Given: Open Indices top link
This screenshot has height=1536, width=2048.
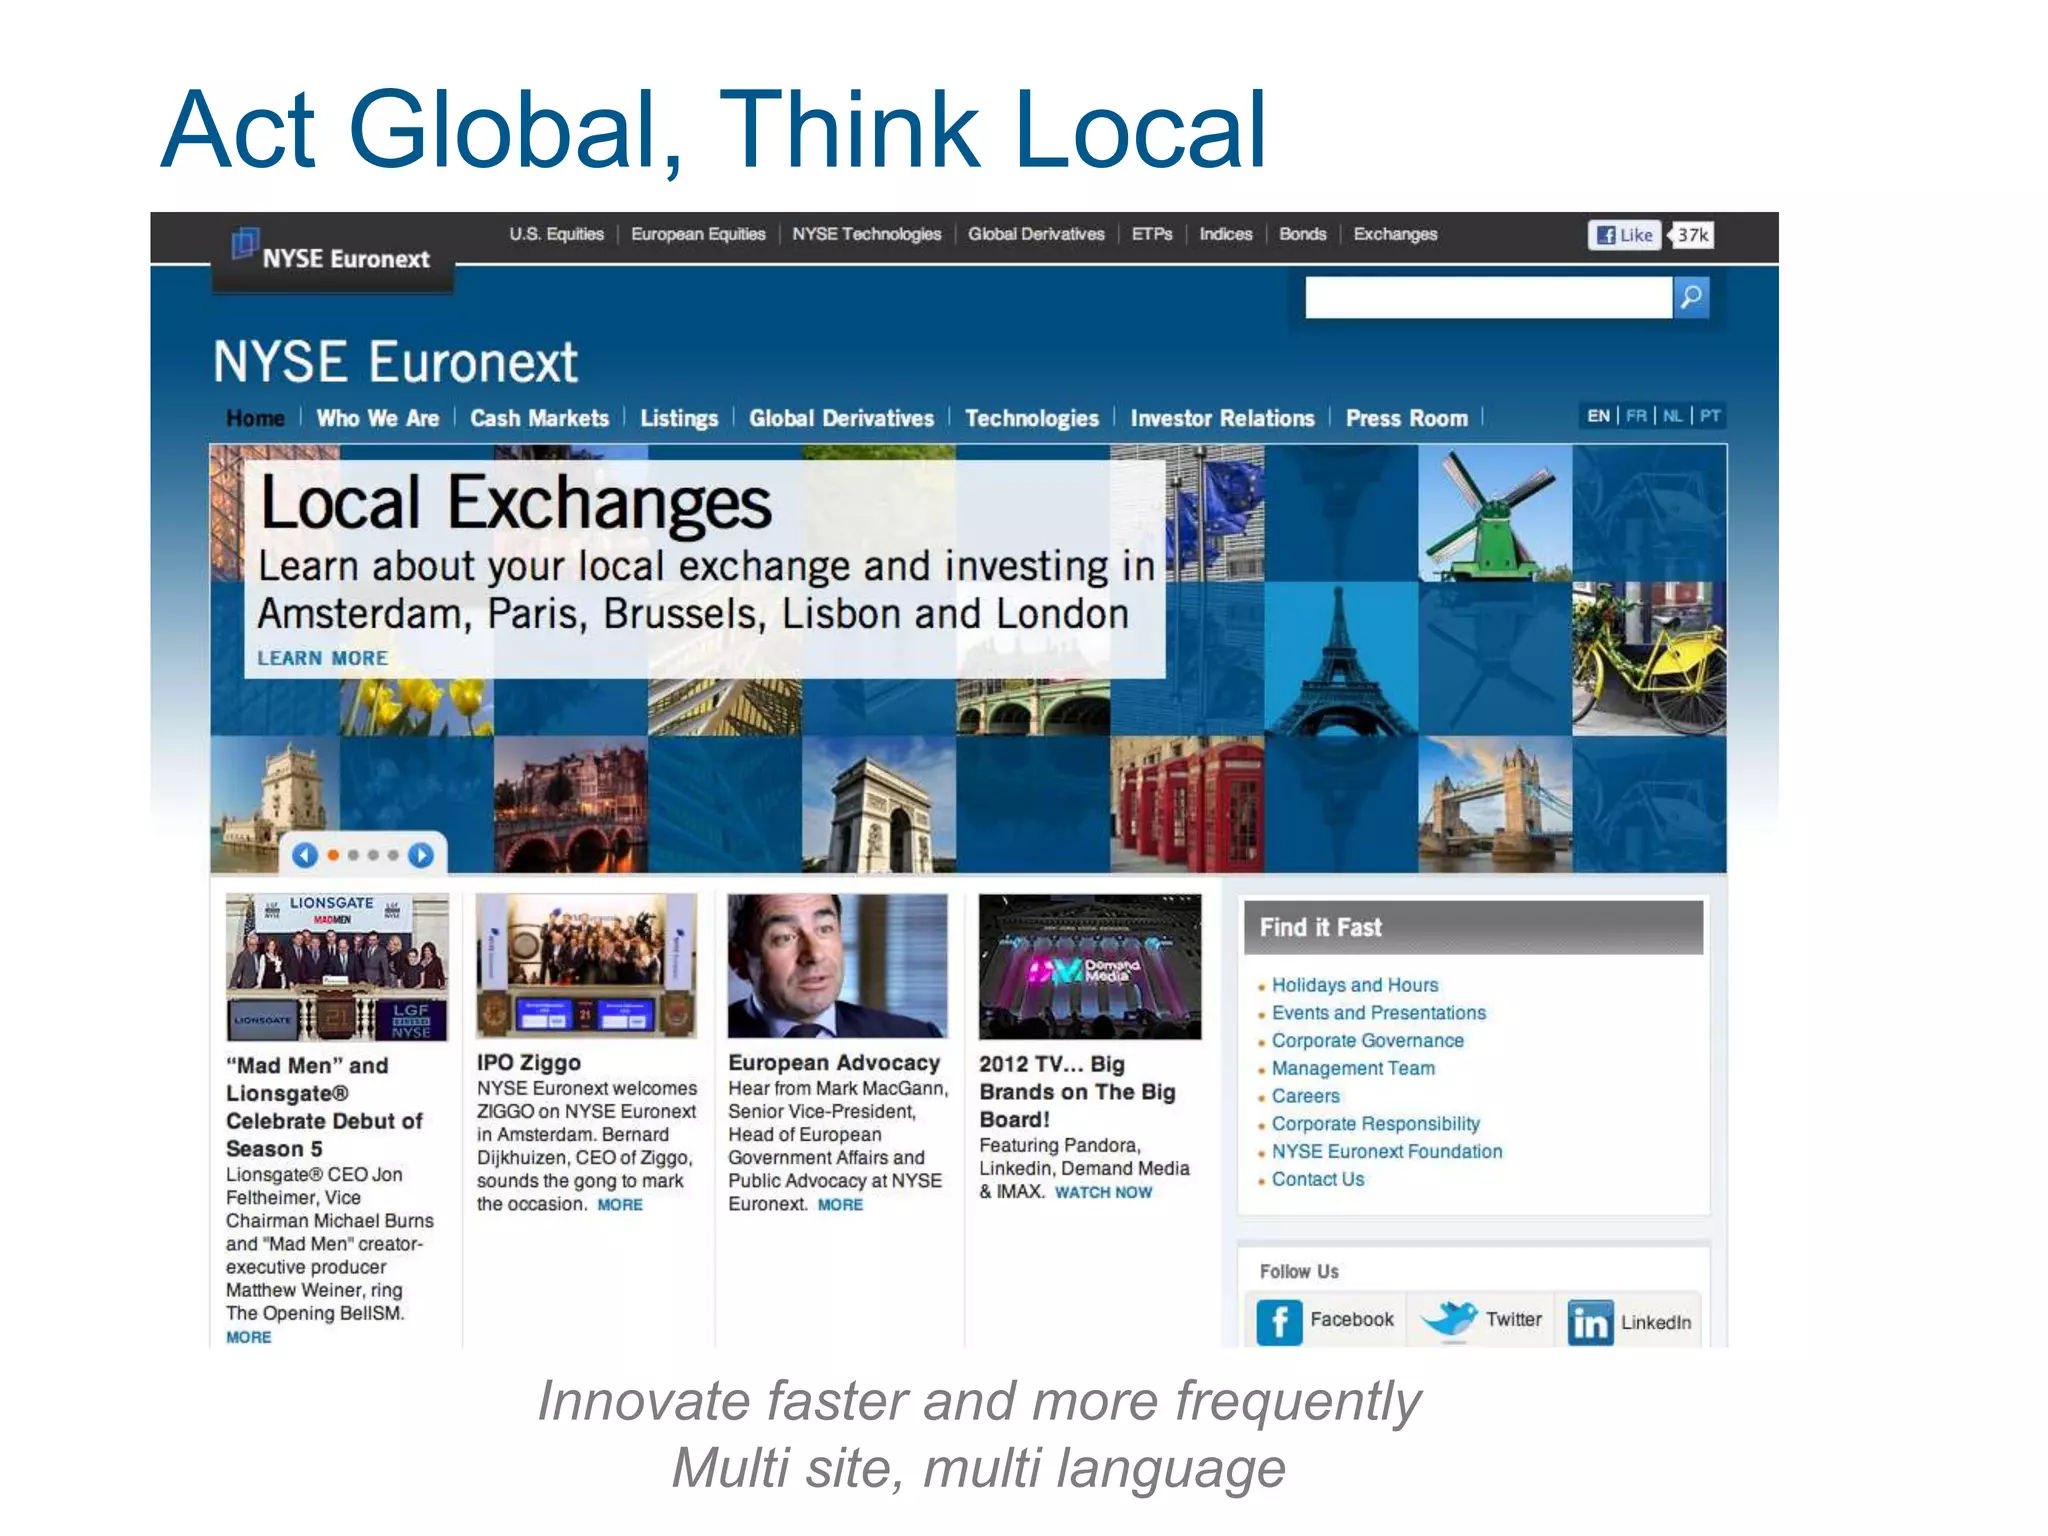Looking at the screenshot, I should (1226, 234).
